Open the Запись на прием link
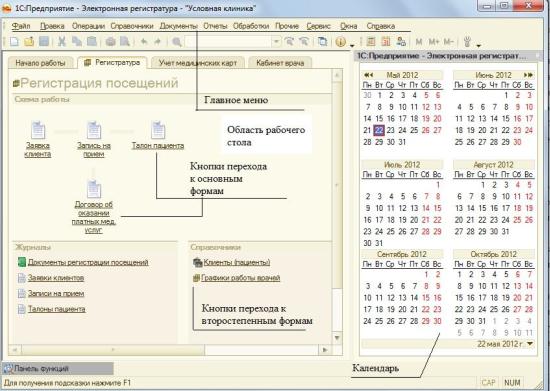Viewport: 550px width, 391px height. coord(94,150)
